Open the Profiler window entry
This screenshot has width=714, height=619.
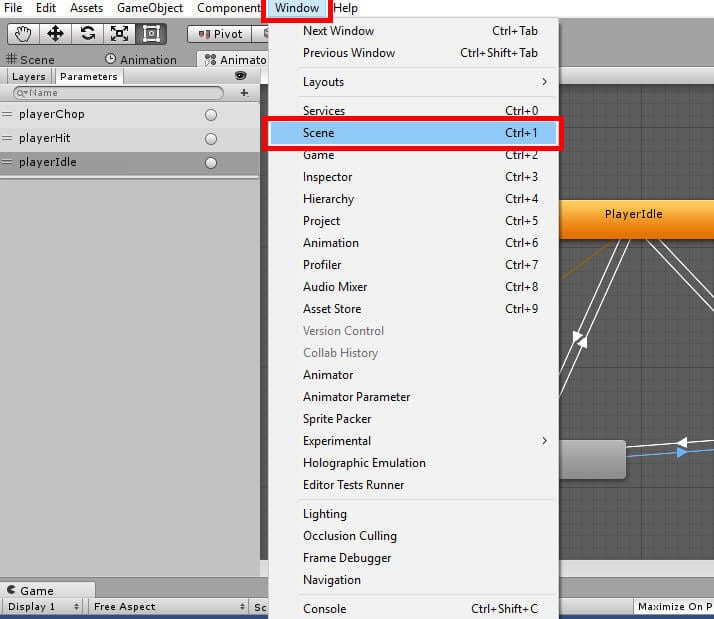(x=413, y=265)
